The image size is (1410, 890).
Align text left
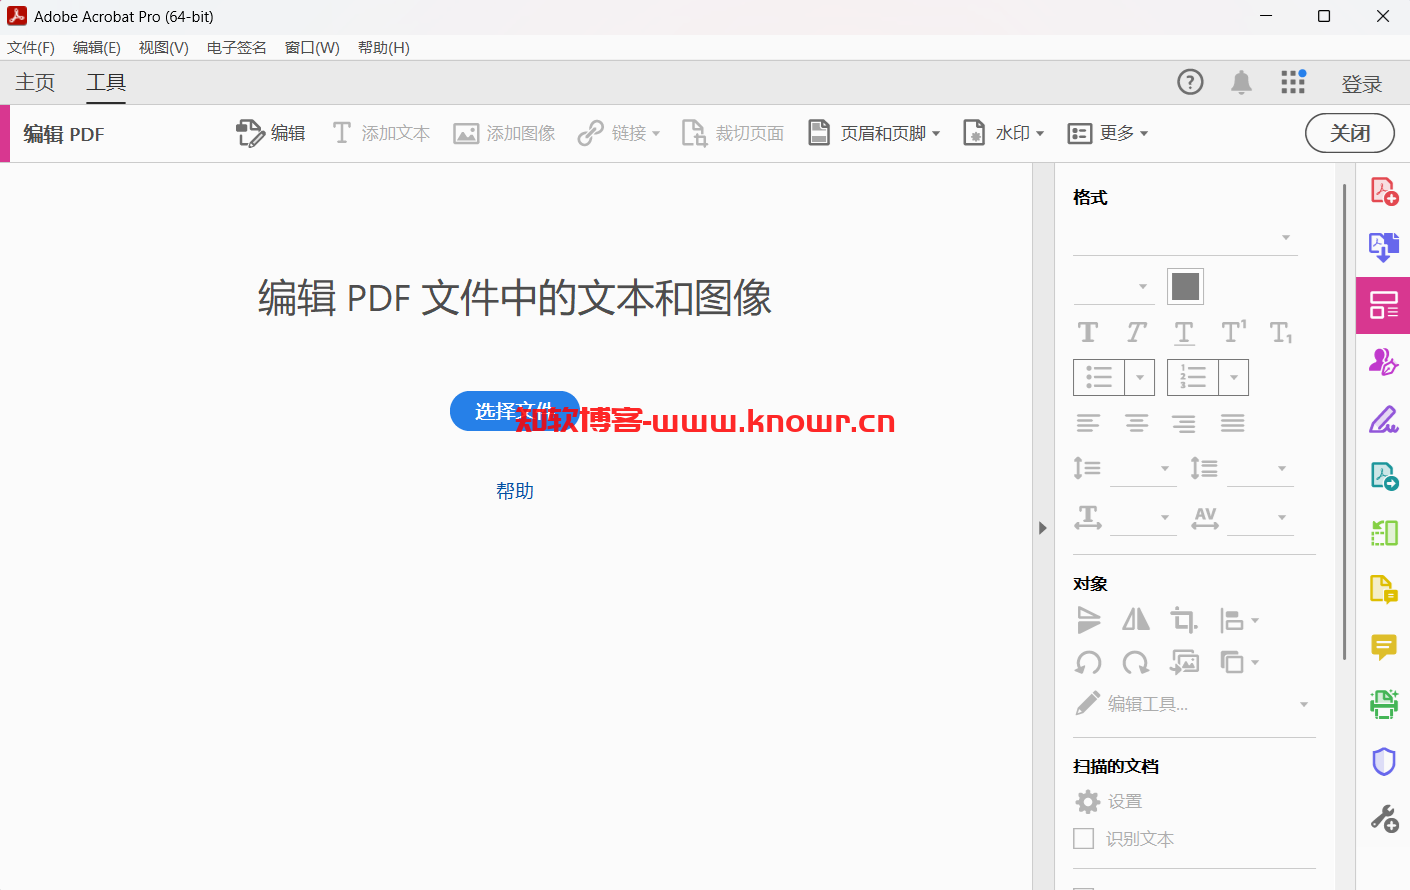point(1088,423)
